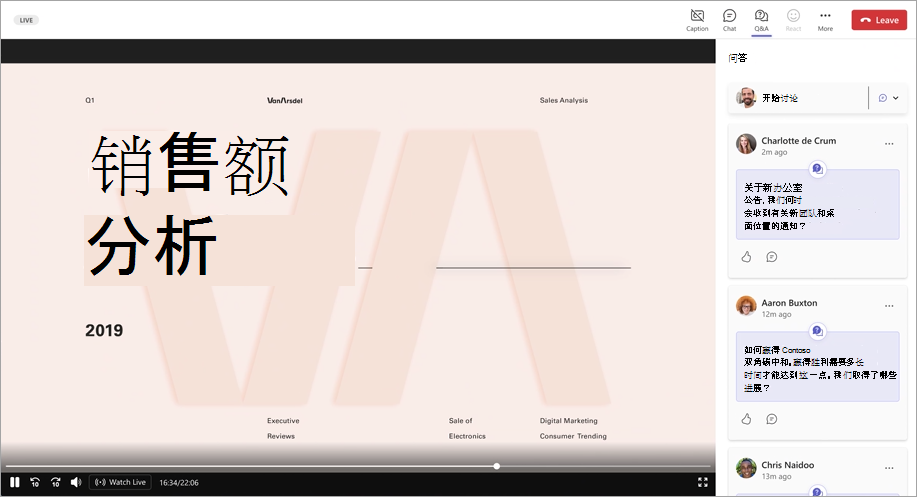Click the 'Sales Analysis' slide label
The width and height of the screenshot is (917, 497).
coord(564,101)
